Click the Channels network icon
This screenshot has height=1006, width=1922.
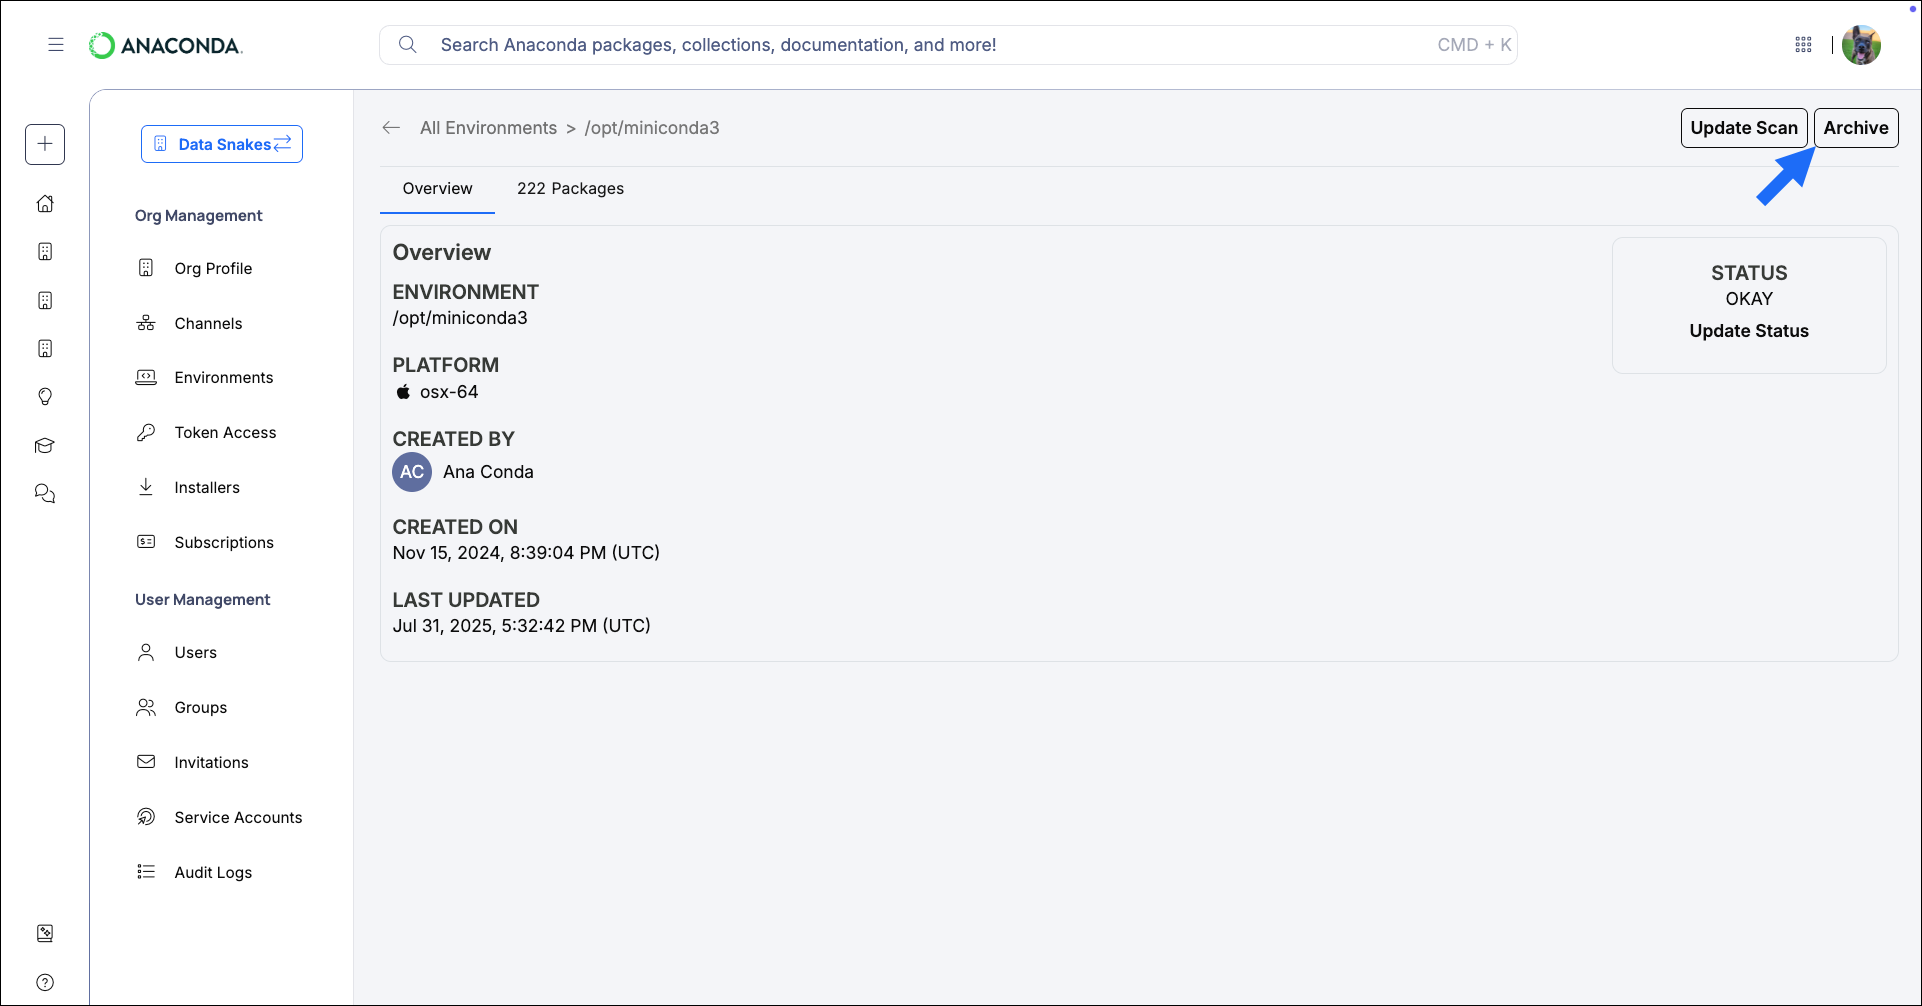tap(146, 323)
